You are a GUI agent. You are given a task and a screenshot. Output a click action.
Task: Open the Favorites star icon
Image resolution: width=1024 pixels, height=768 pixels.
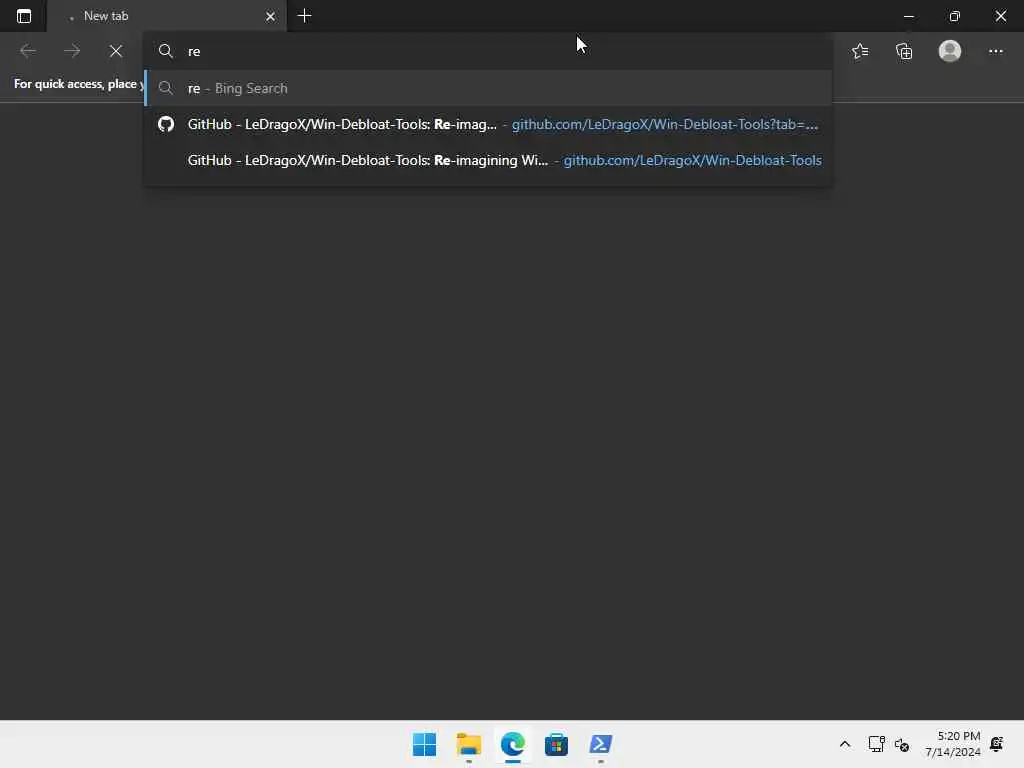(860, 51)
